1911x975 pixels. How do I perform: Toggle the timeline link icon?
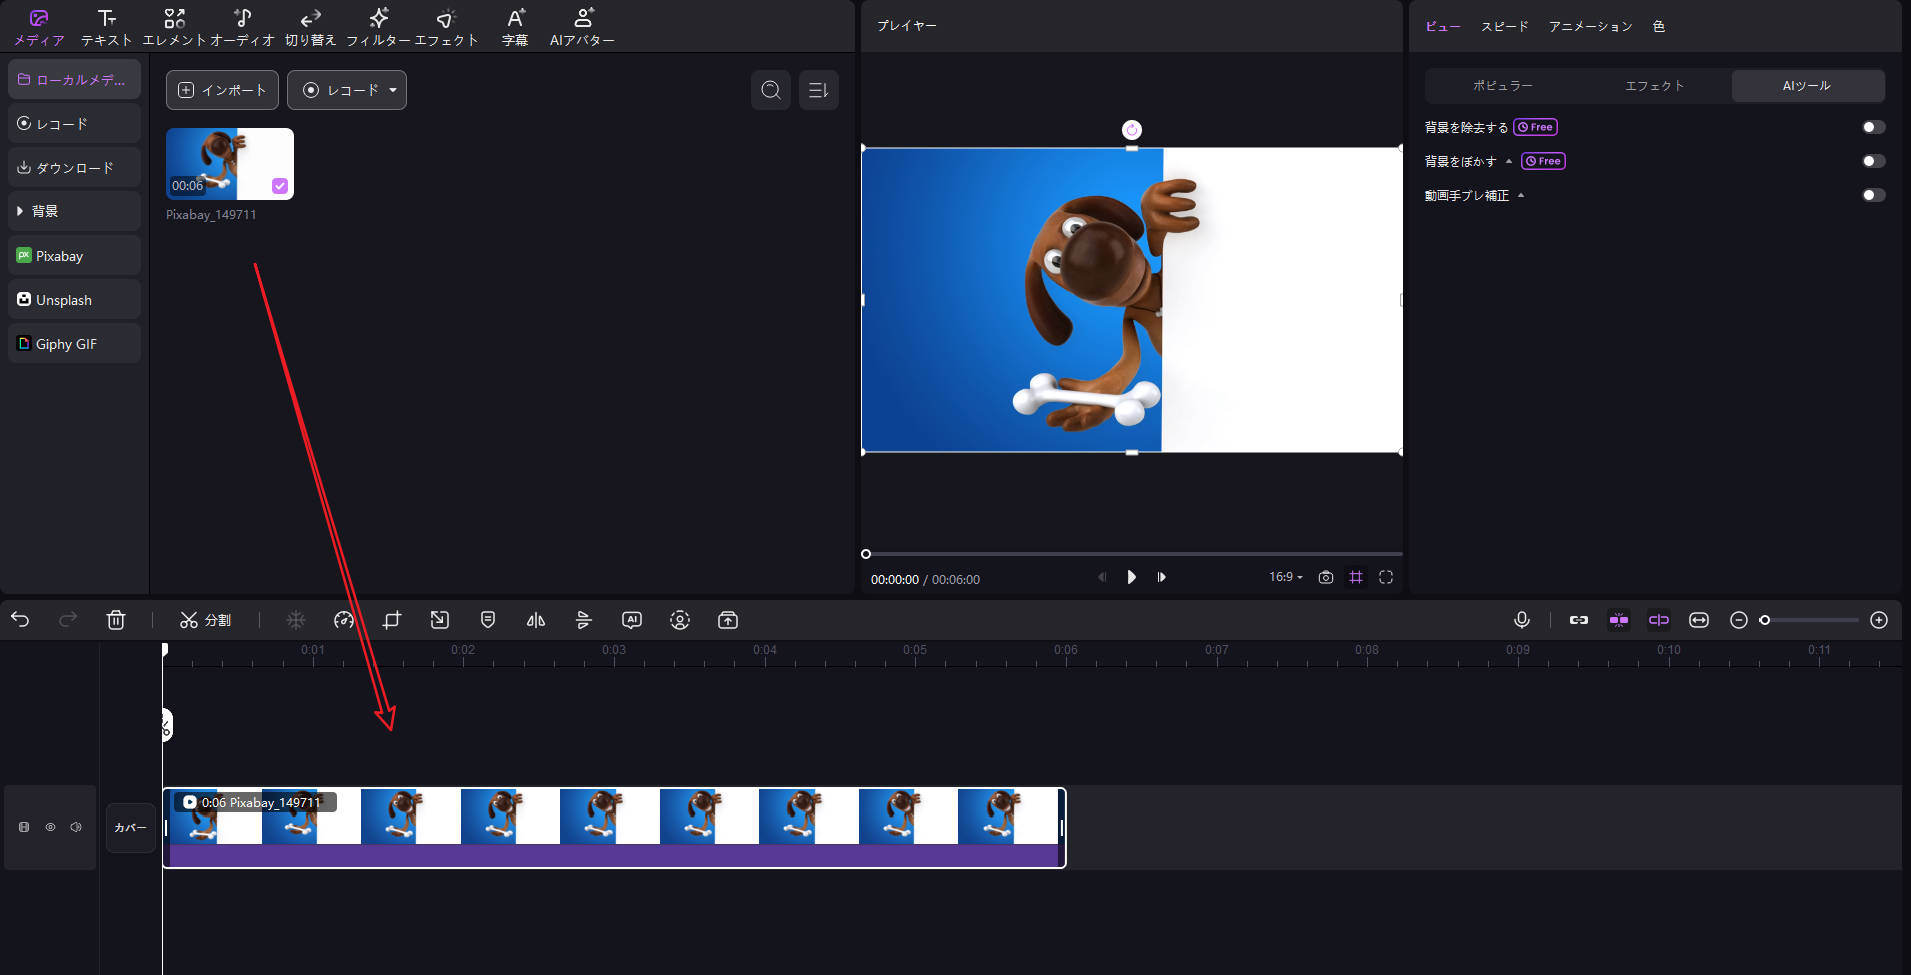(1579, 620)
